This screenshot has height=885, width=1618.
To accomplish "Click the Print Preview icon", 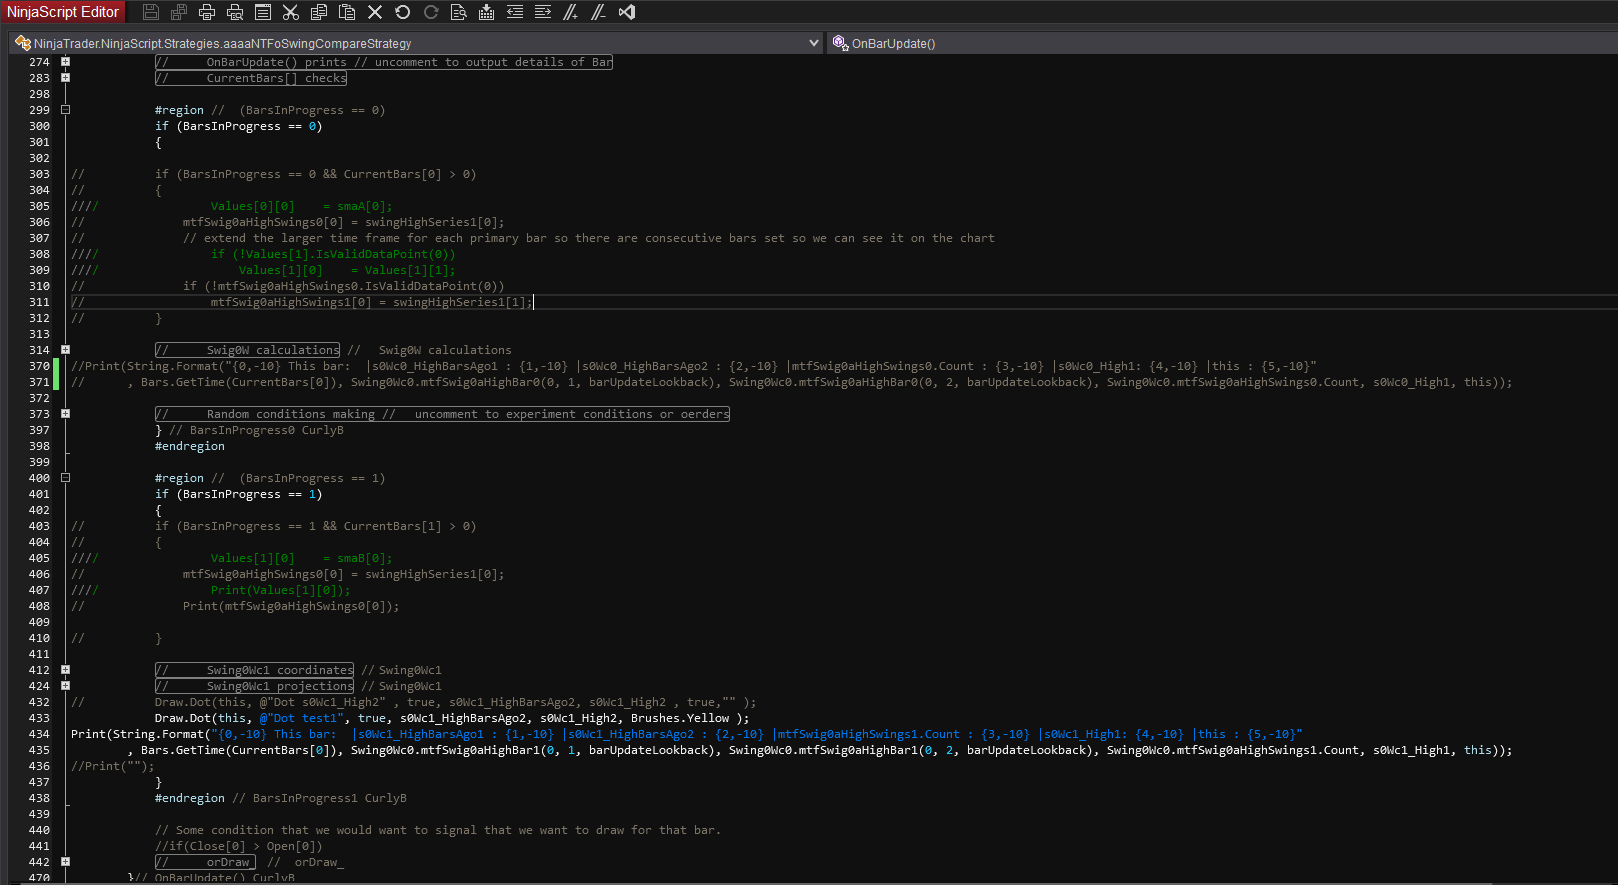I will 235,12.
